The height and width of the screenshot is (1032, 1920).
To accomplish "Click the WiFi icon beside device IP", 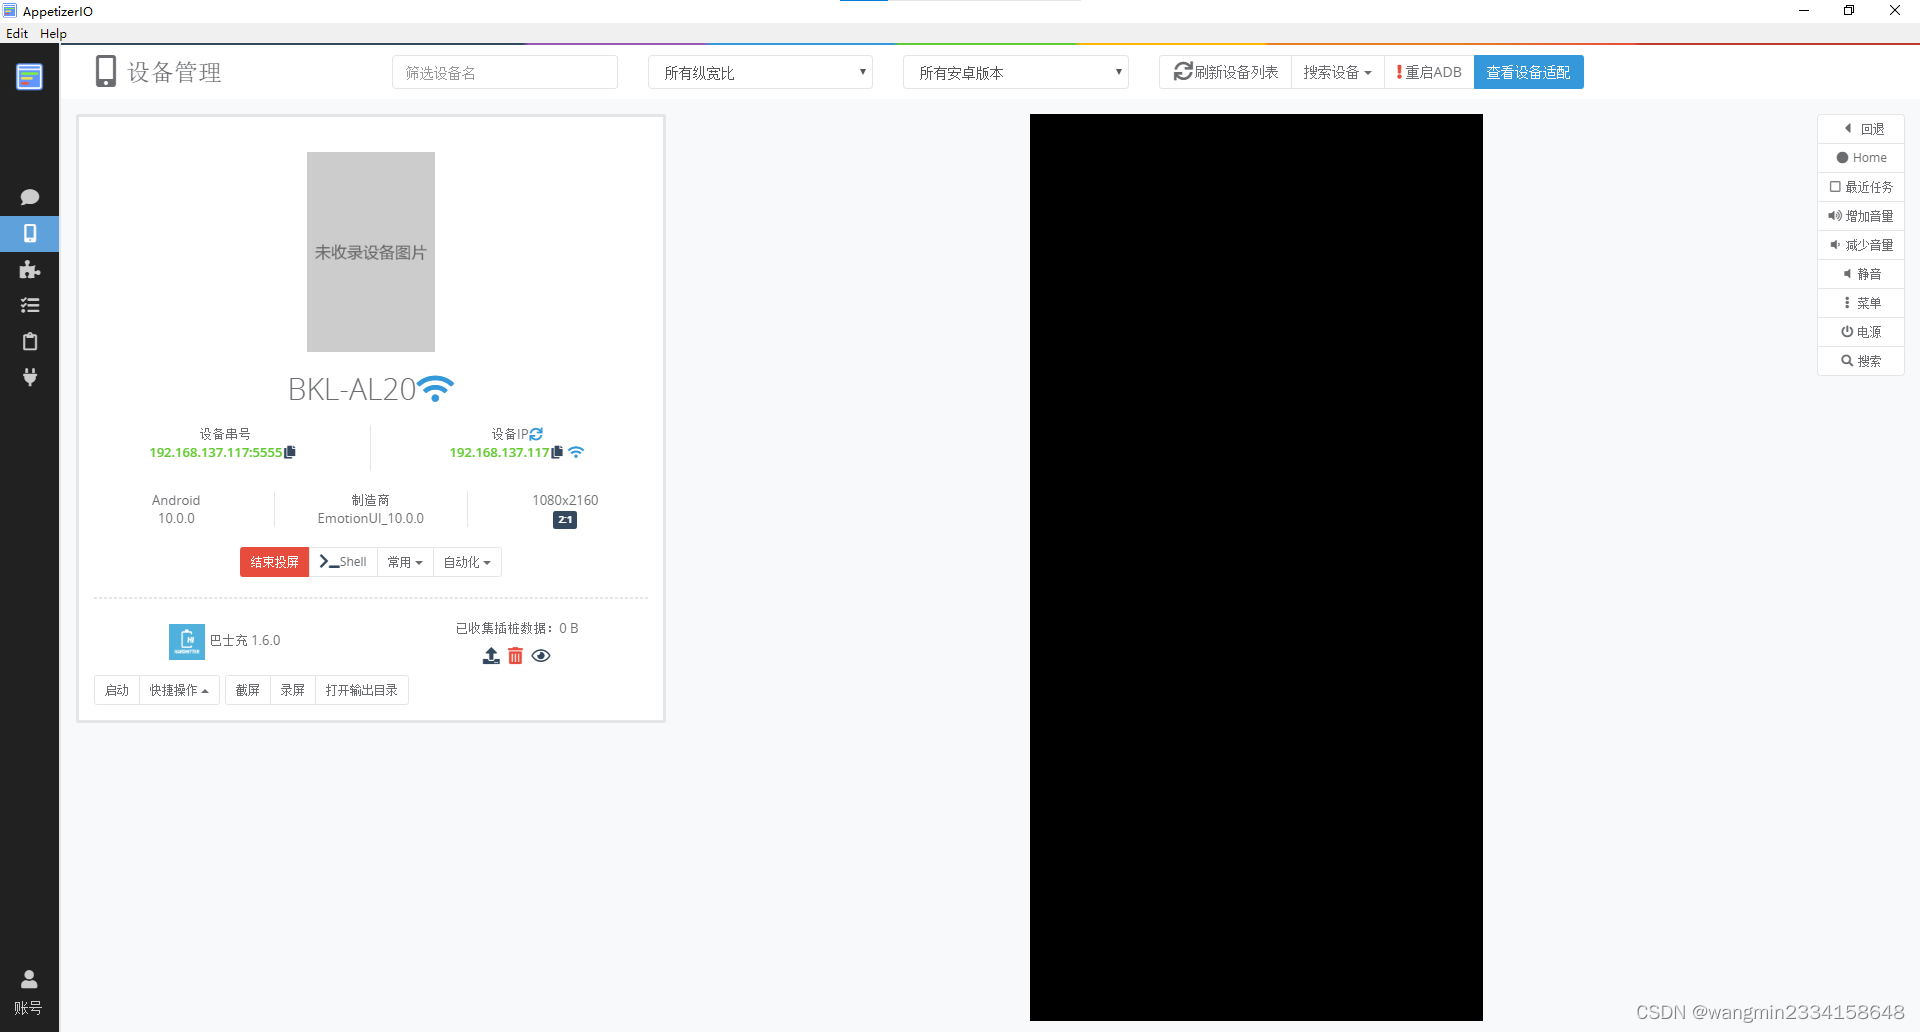I will pos(576,452).
